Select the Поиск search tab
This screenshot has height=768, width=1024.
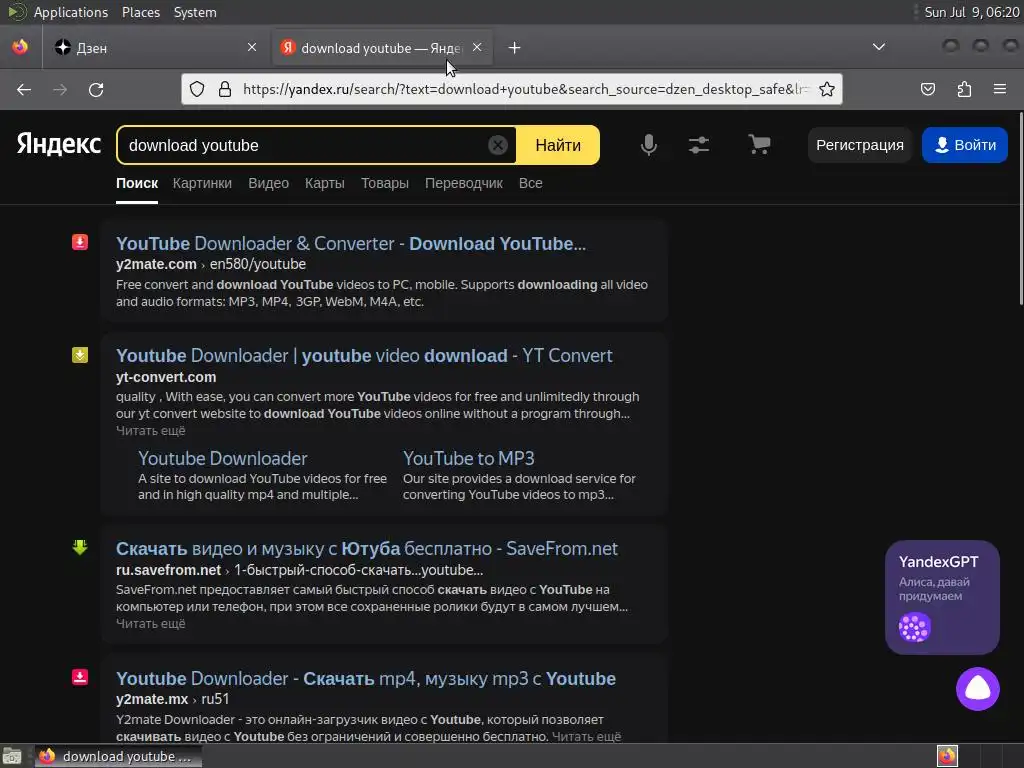137,184
